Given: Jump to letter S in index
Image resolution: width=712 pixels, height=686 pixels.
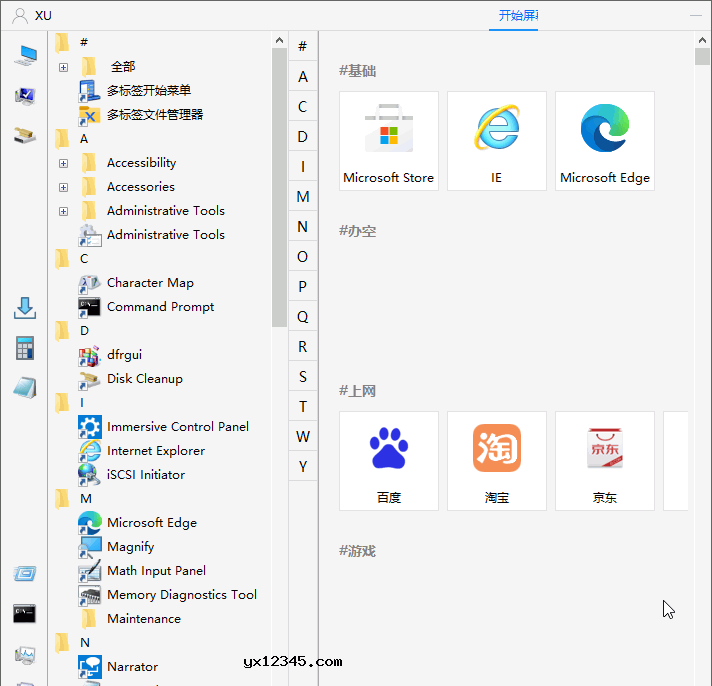Looking at the screenshot, I should pyautogui.click(x=303, y=376).
